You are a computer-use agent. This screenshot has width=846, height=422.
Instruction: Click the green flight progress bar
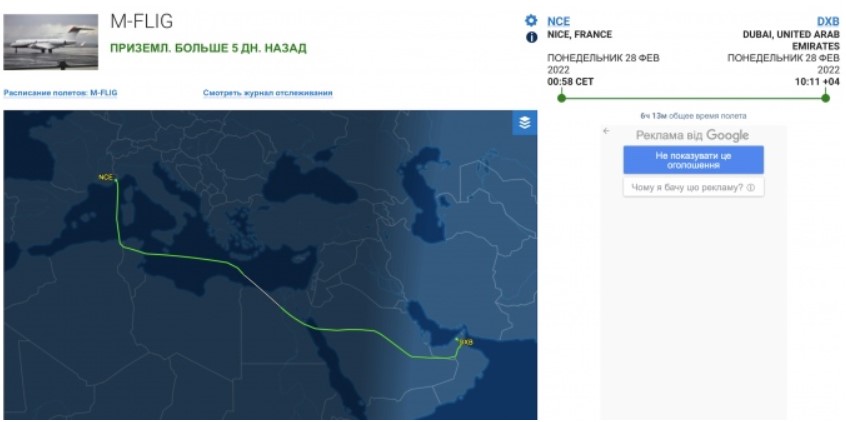(x=693, y=97)
